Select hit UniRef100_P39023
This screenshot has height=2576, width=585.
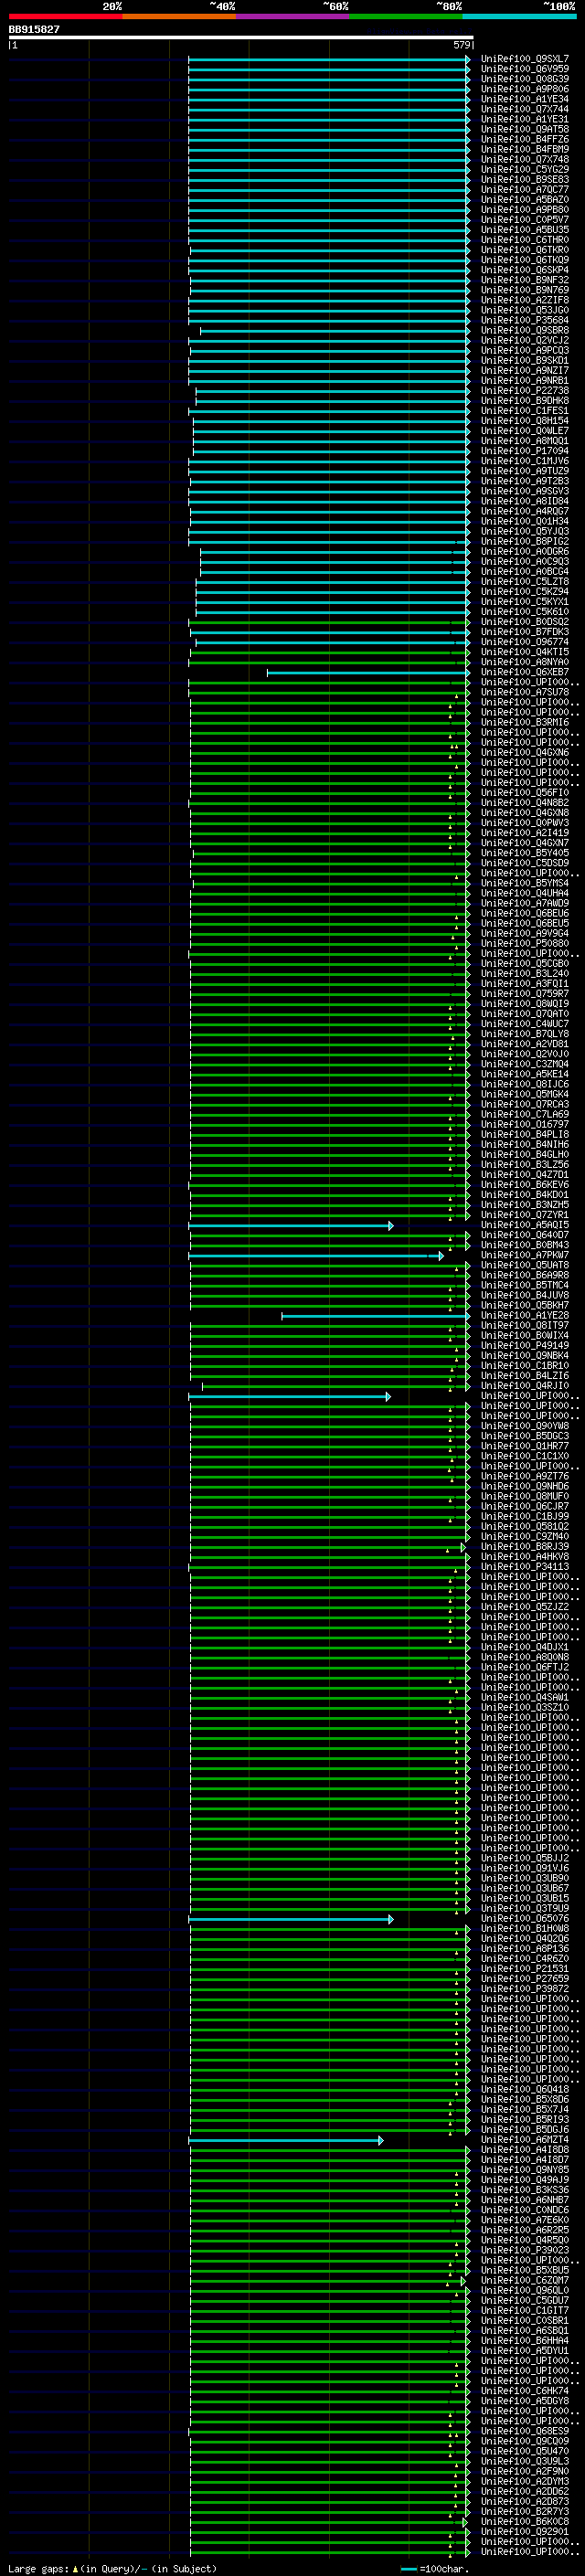coord(525,2251)
